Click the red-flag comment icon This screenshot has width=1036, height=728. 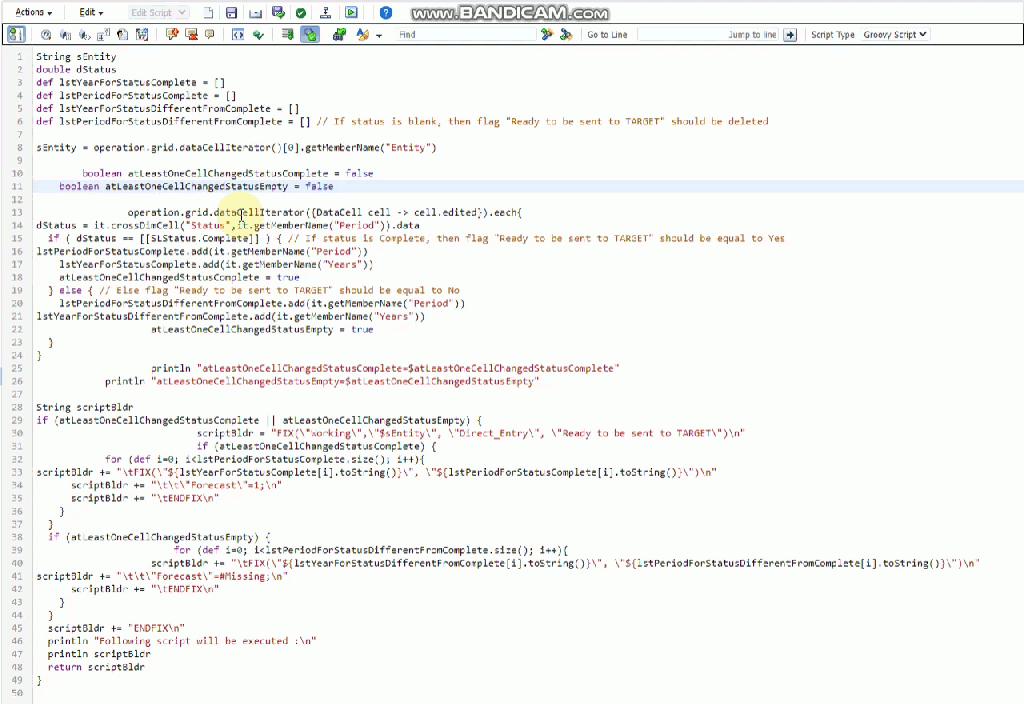pyautogui.click(x=172, y=34)
